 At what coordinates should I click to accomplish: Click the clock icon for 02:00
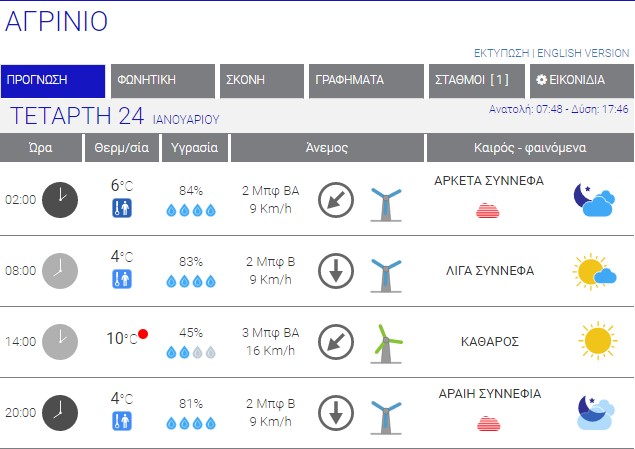pyautogui.click(x=60, y=199)
